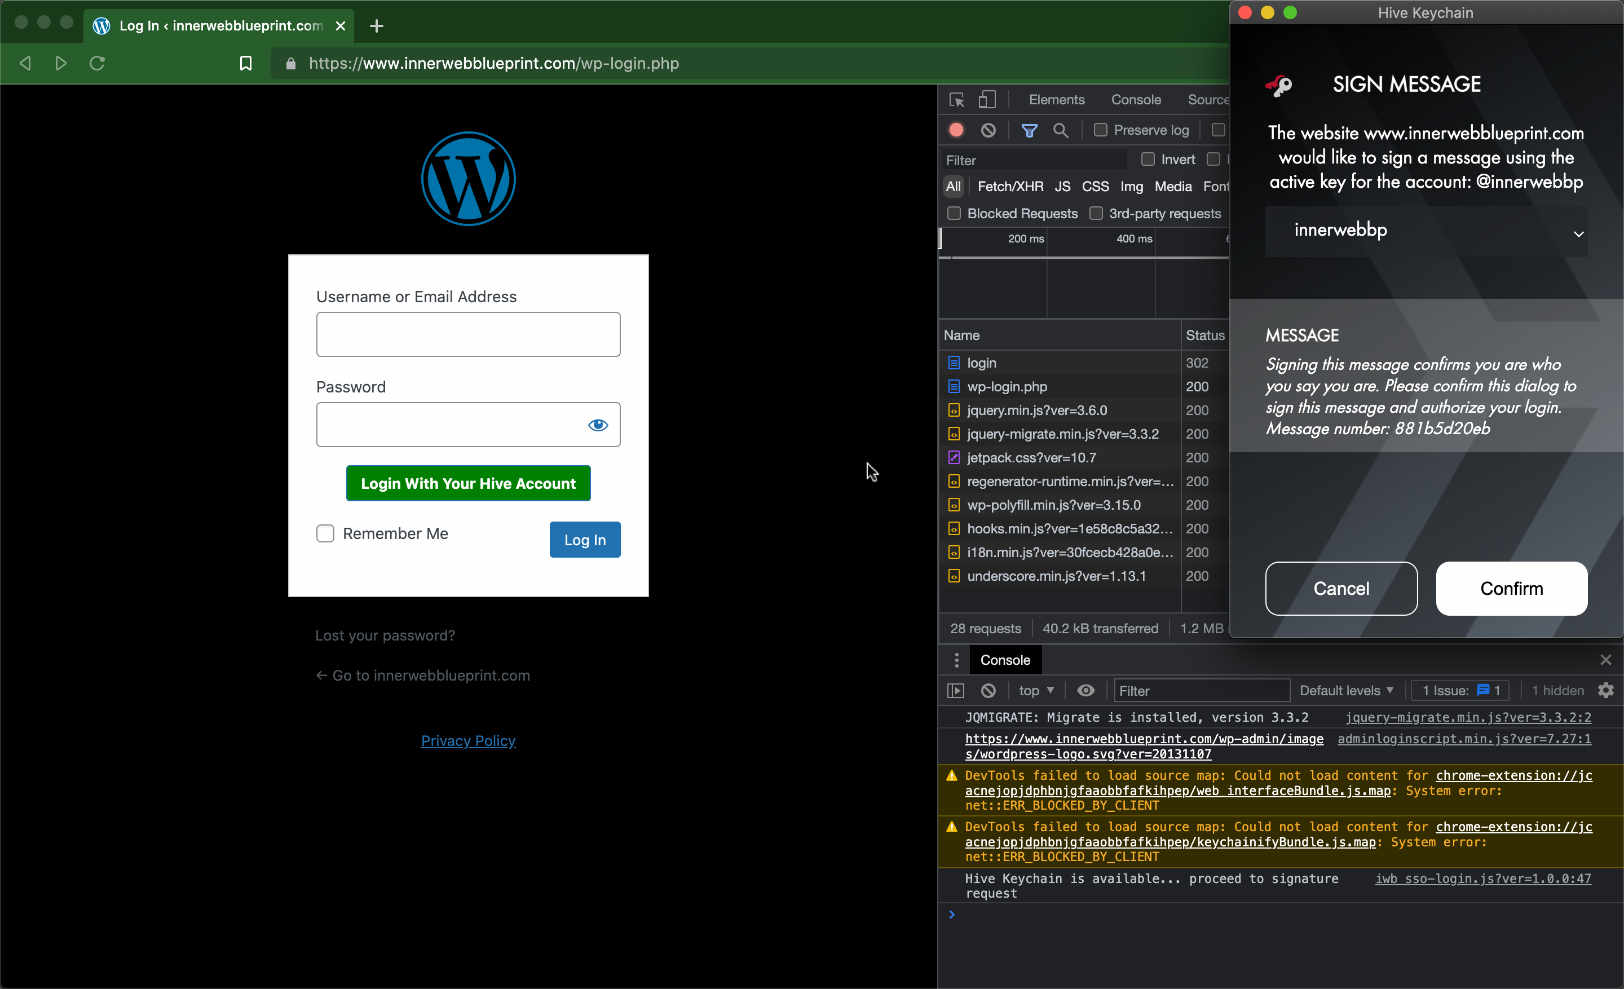Open the Lost your password link
Screen dimensions: 1624x989
point(385,636)
